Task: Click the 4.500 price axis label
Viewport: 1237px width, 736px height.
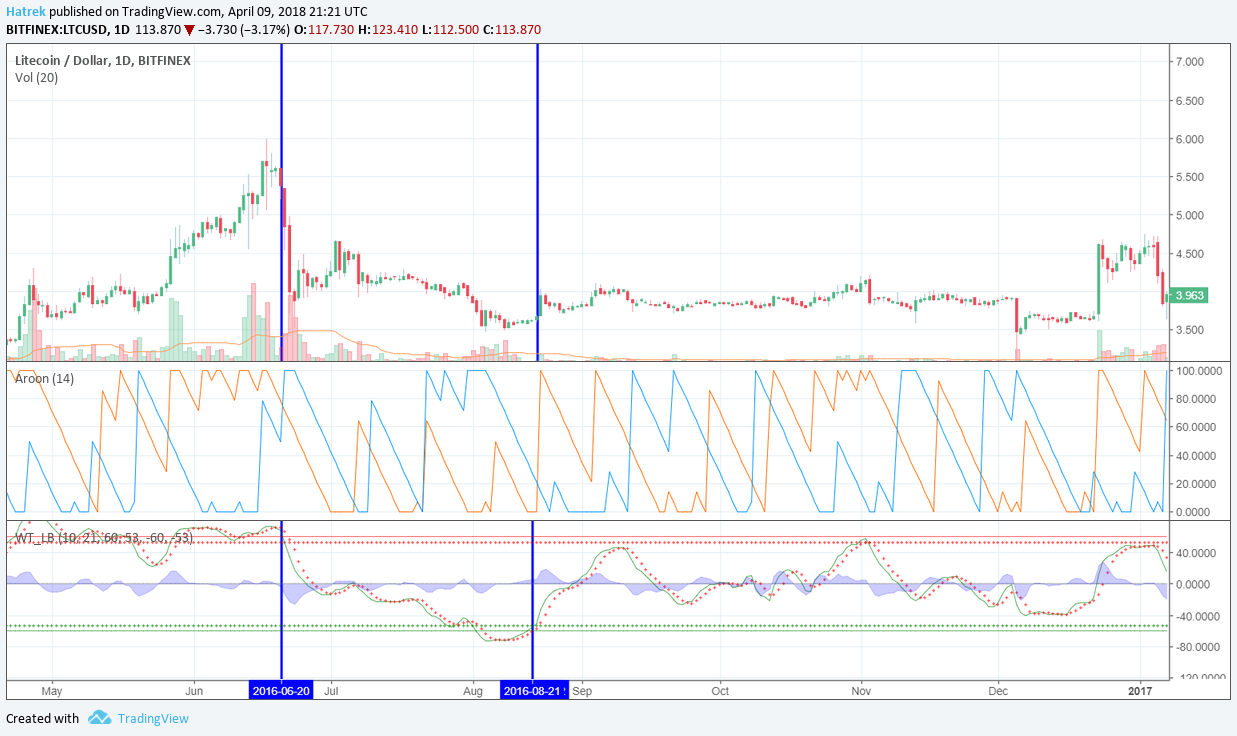Action: pyautogui.click(x=1189, y=254)
